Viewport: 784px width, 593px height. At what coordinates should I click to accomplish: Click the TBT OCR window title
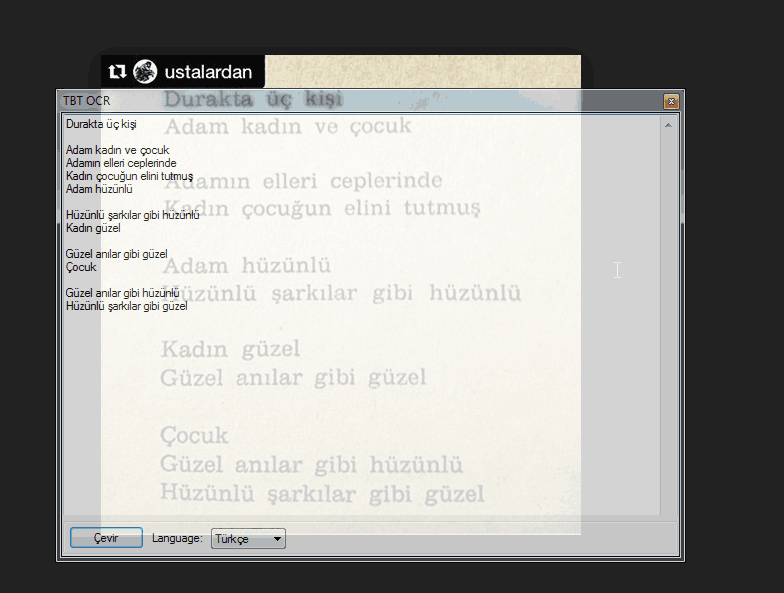[86, 101]
